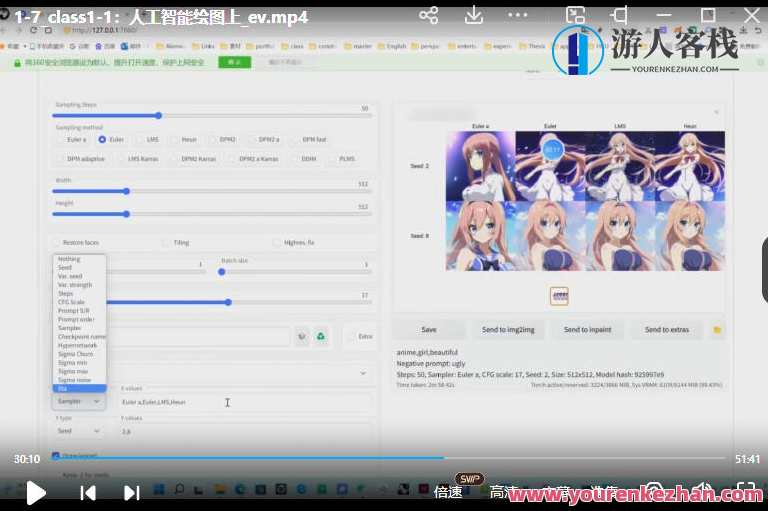Toggle the Tiling checkbox
The height and width of the screenshot is (511, 768).
tap(166, 242)
